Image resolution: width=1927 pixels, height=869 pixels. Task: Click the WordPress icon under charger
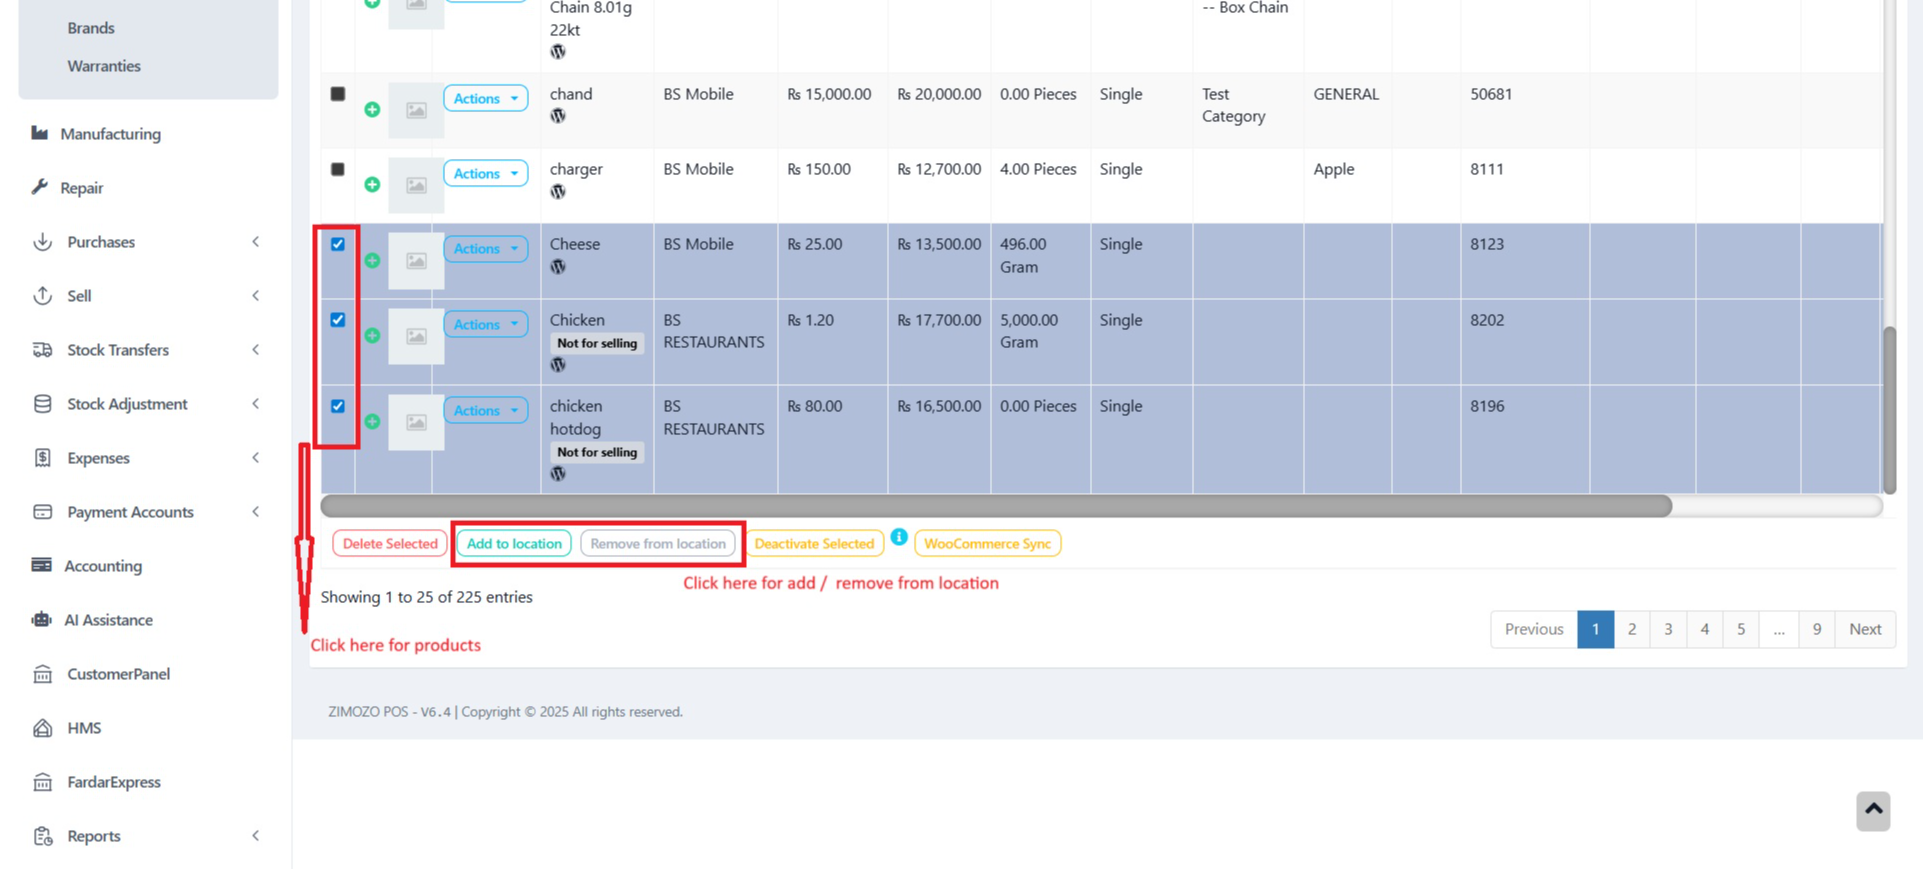(x=558, y=192)
